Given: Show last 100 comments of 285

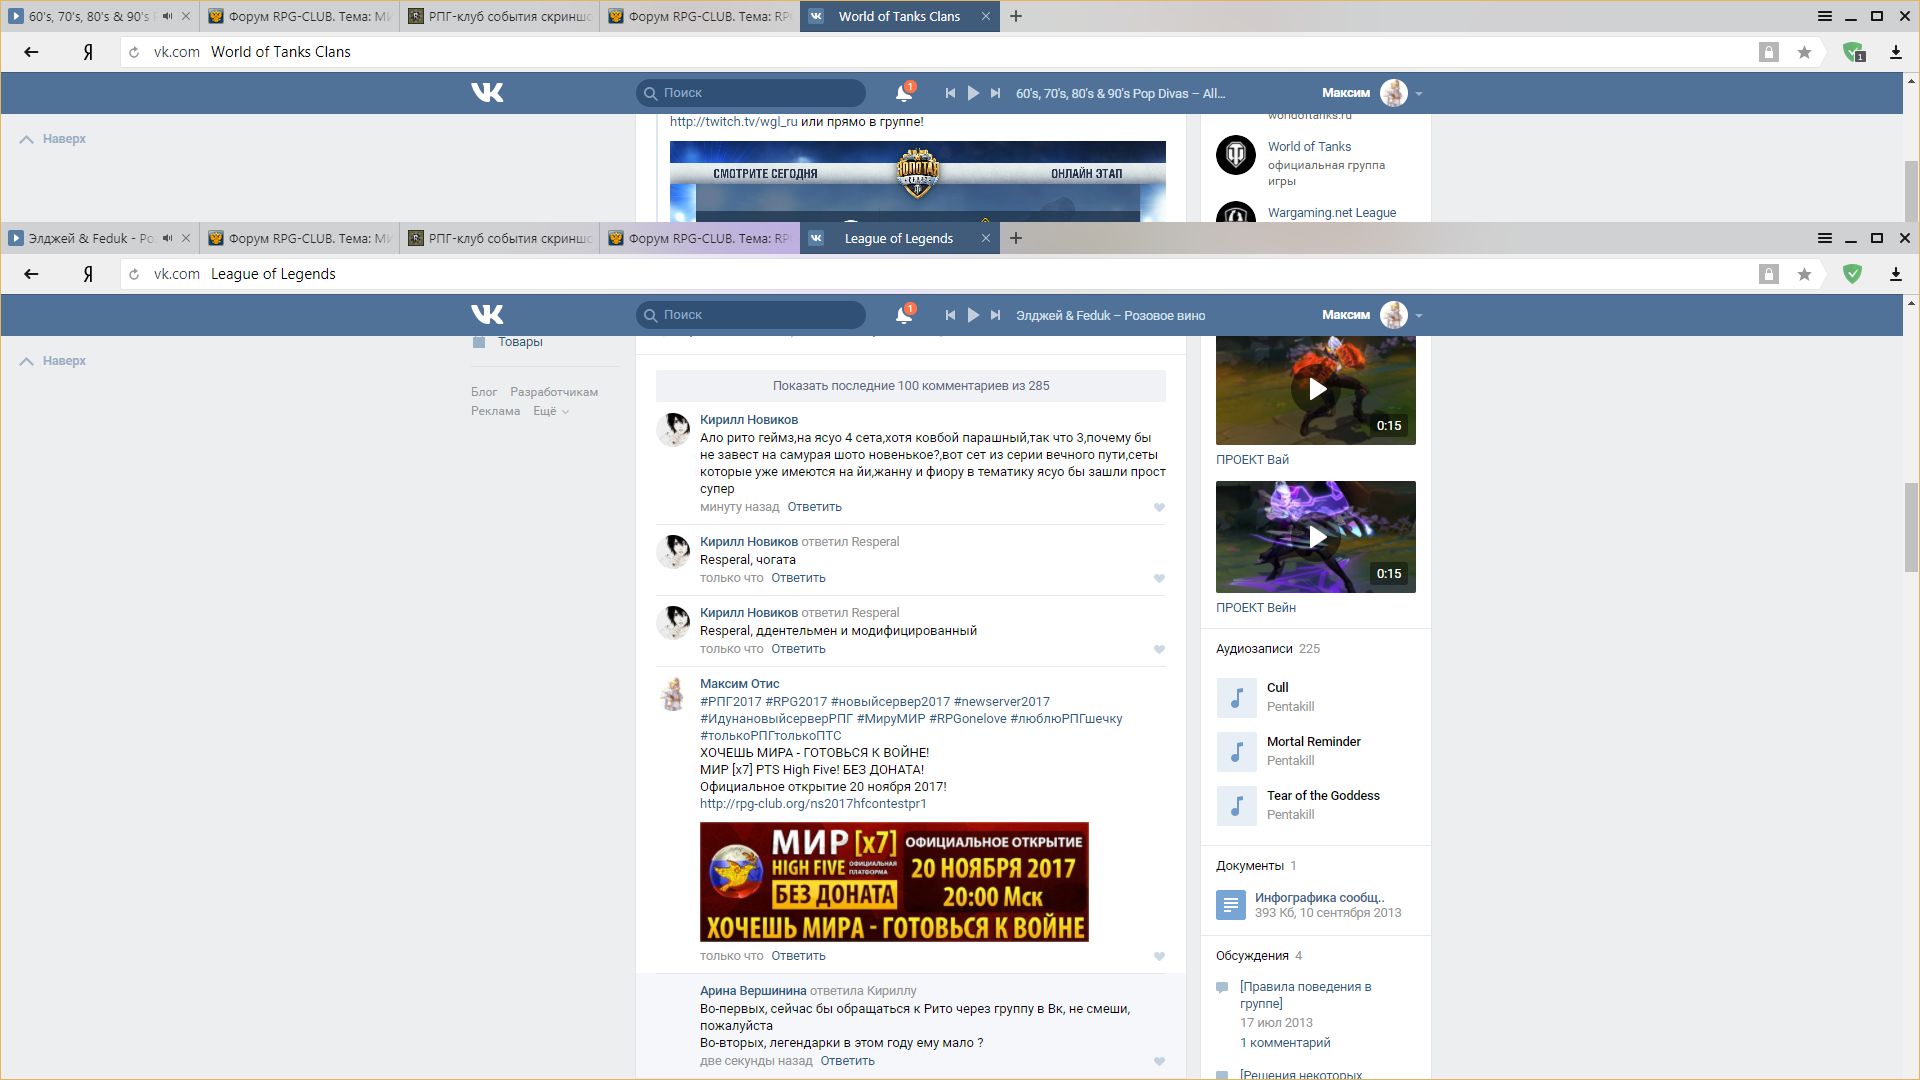Looking at the screenshot, I should [x=910, y=386].
